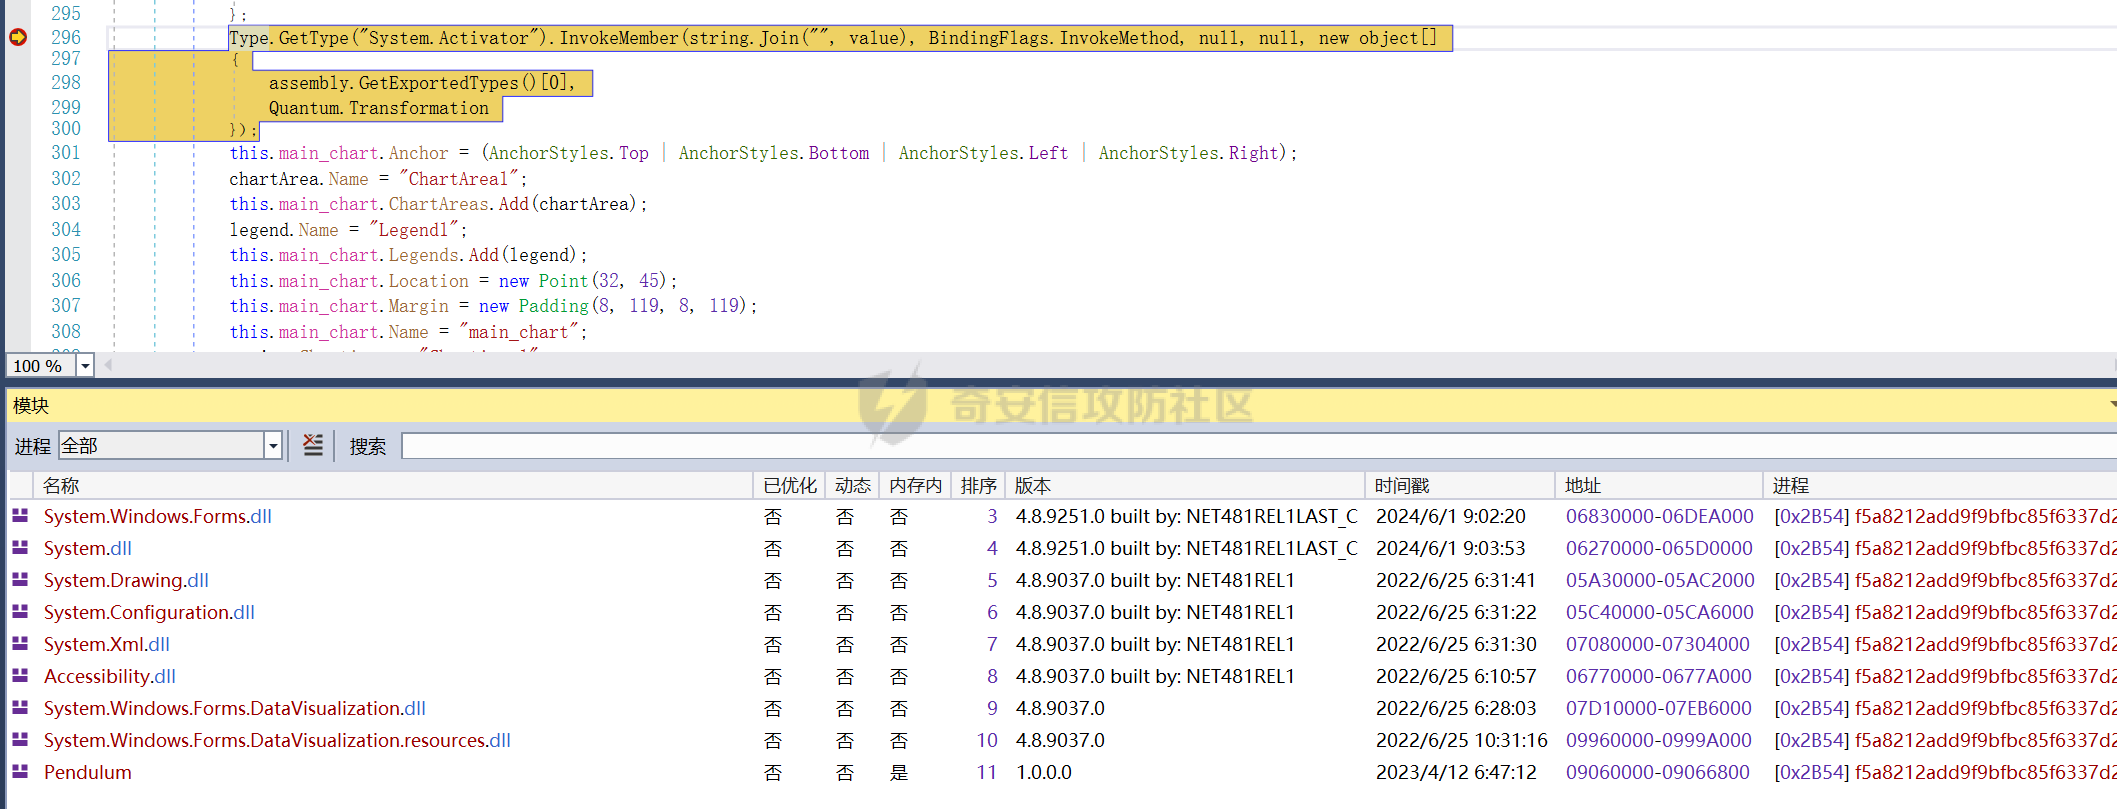
Task: Click version 1.0.0.0 cell
Action: (1044, 772)
